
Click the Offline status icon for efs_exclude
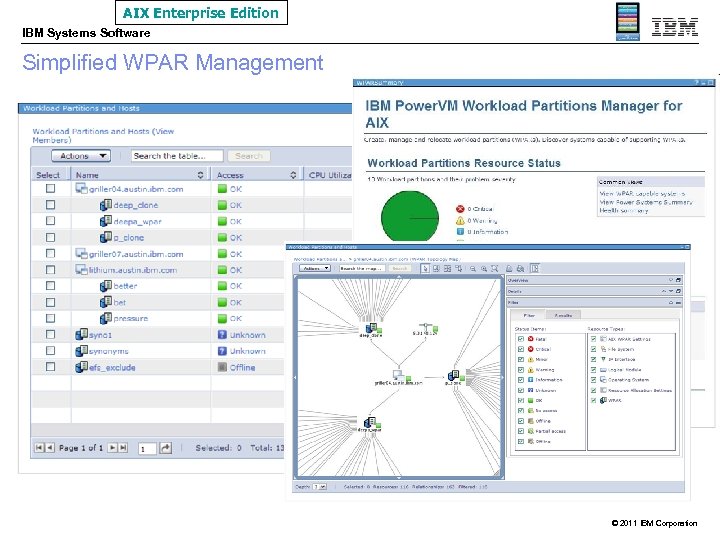[222, 367]
